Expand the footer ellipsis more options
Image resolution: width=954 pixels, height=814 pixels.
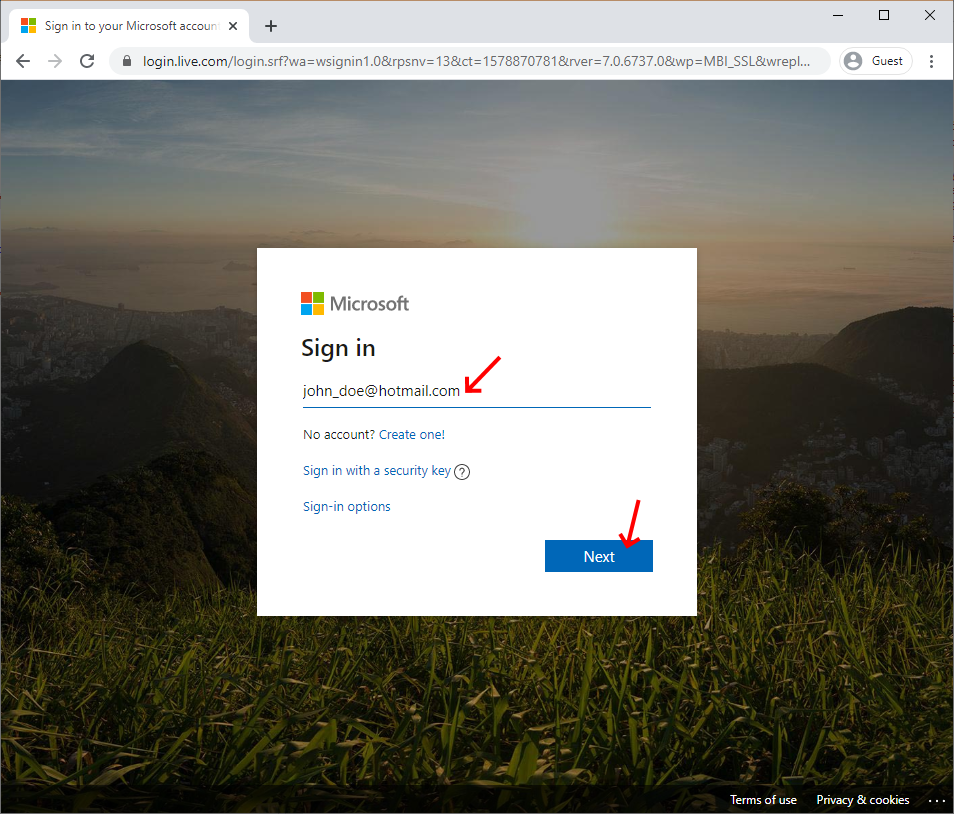coord(936,800)
